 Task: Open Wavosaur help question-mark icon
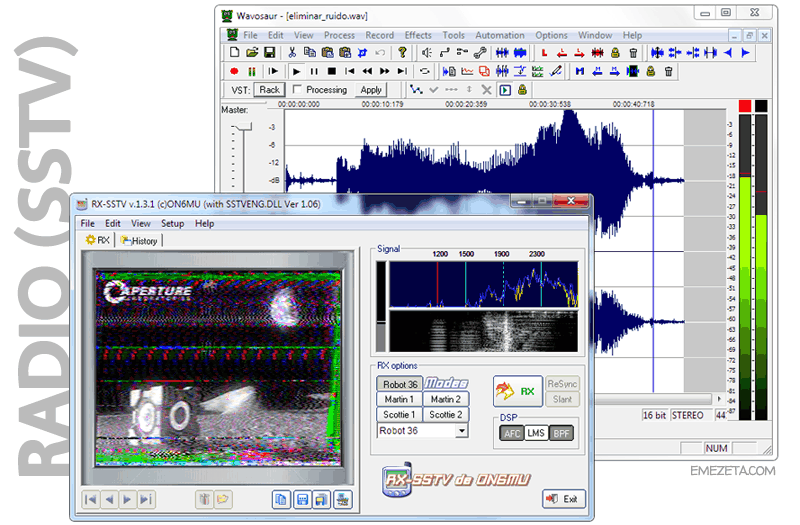click(402, 53)
